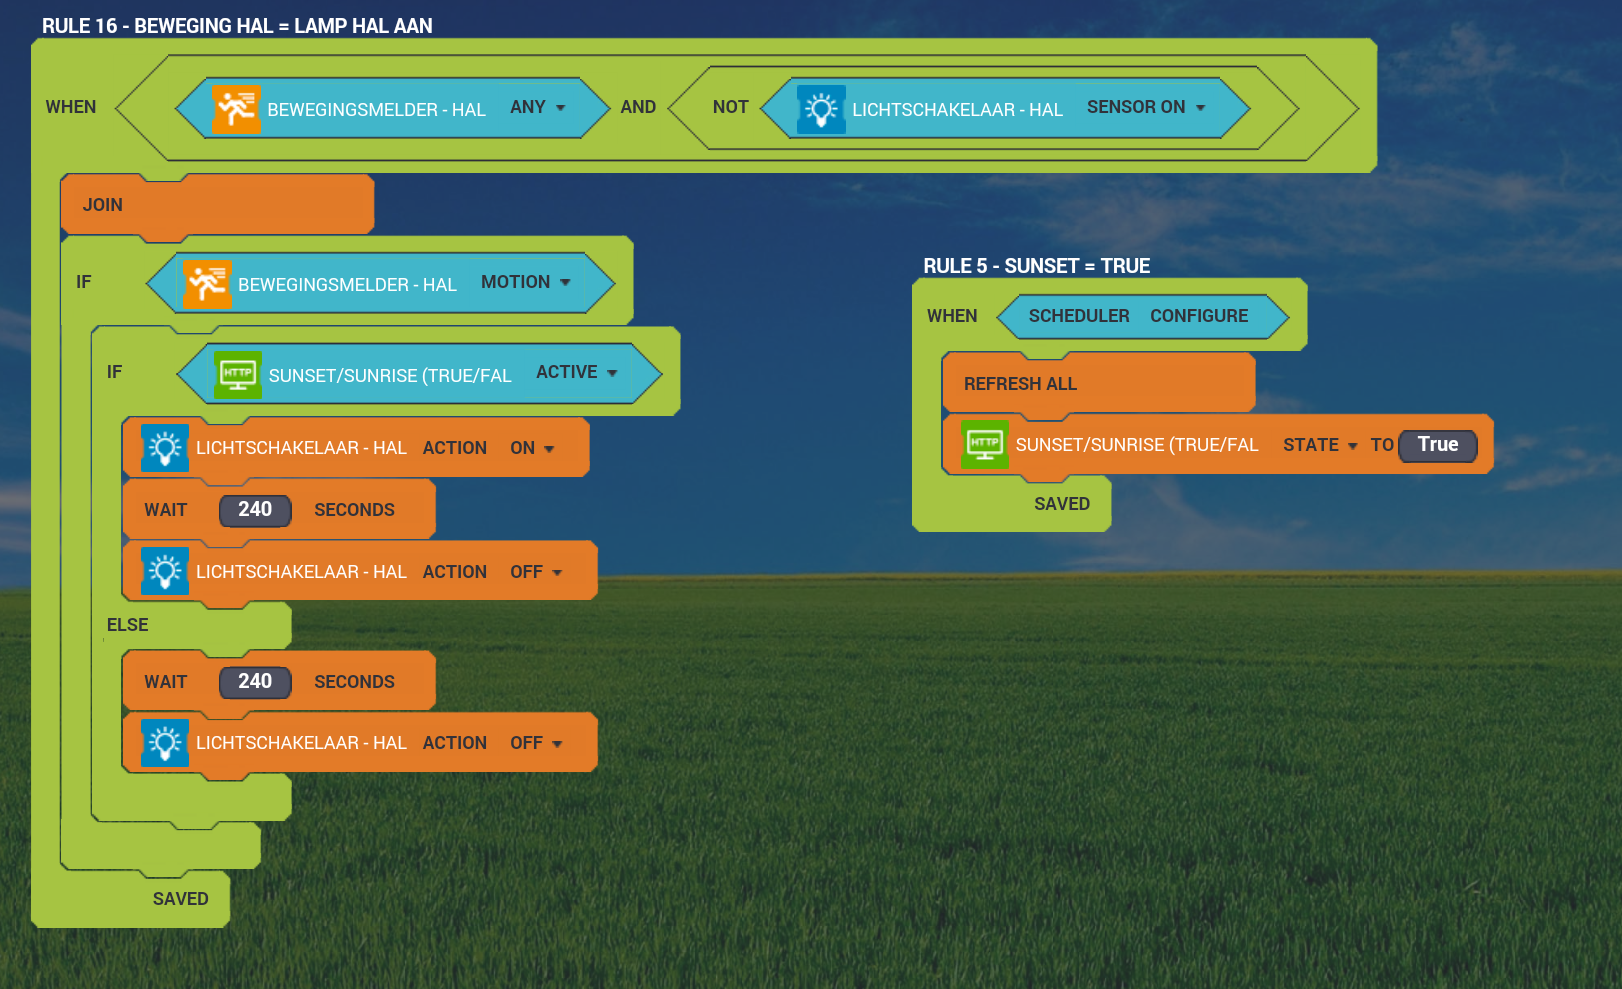This screenshot has height=989, width=1622.
Task: Click light icon on last ACTION OFF block
Action: tap(165, 743)
